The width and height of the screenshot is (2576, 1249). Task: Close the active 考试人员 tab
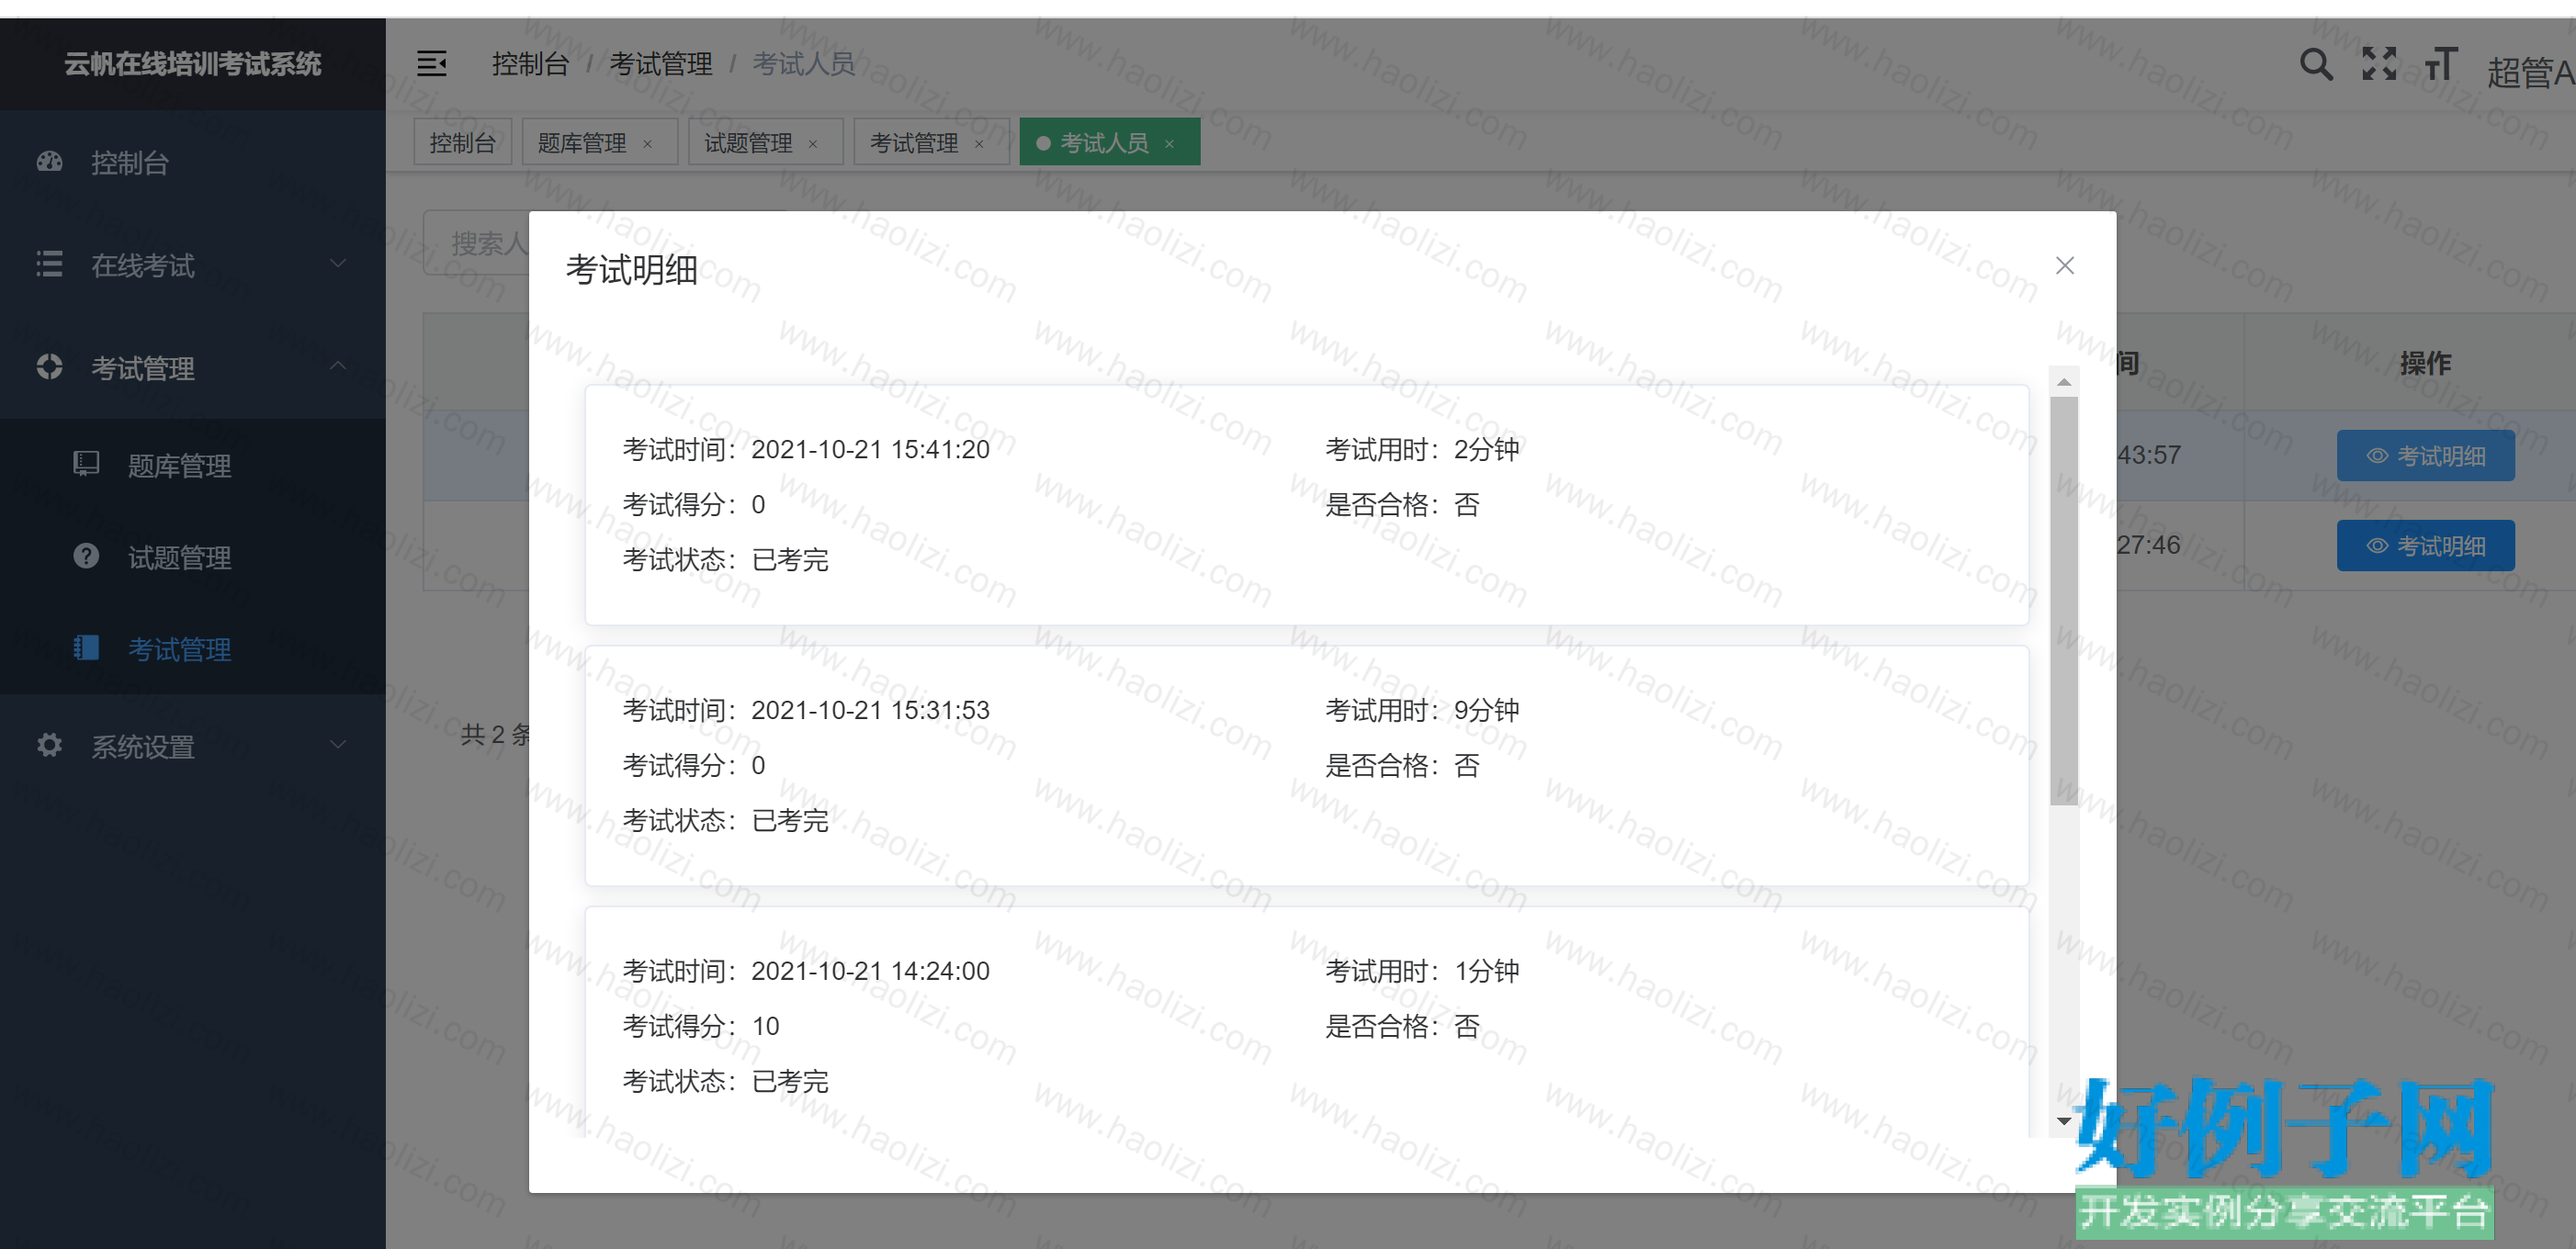click(x=1169, y=144)
